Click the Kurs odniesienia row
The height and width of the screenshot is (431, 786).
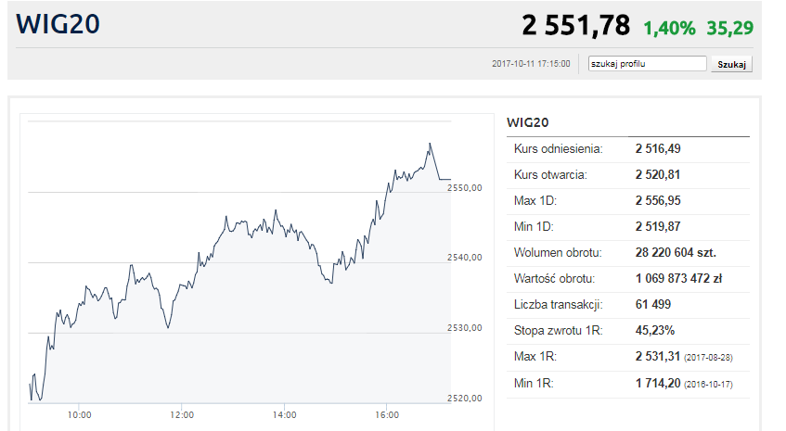click(628, 149)
